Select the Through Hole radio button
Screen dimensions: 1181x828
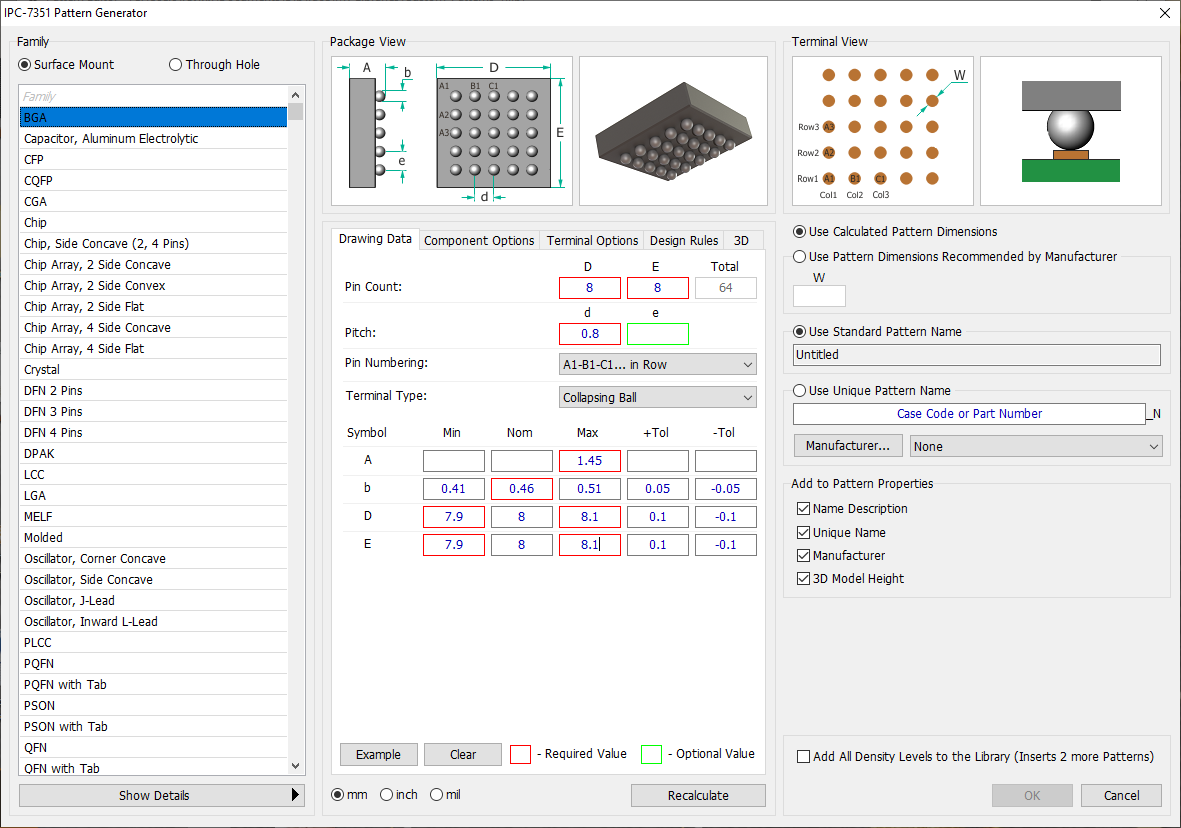pos(175,65)
